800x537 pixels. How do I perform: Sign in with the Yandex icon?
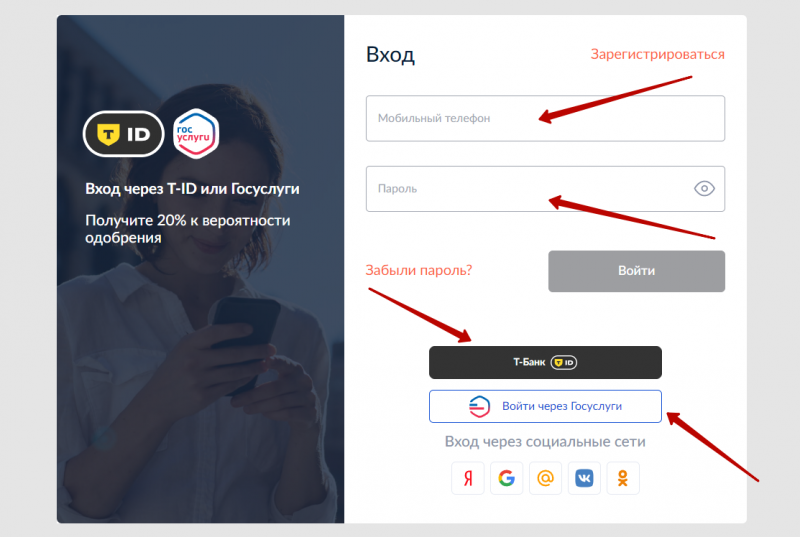(x=467, y=478)
